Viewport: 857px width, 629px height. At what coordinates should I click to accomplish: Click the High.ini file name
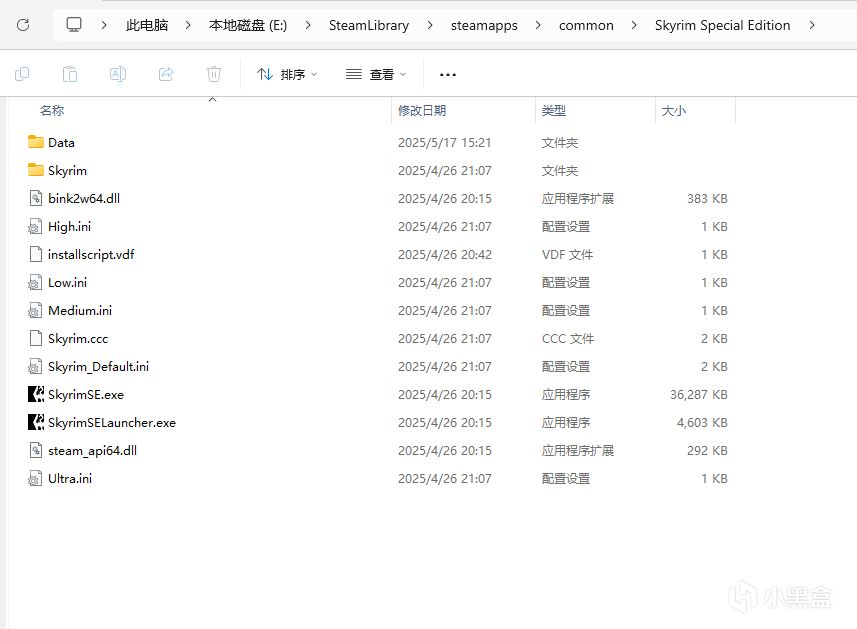(x=69, y=227)
